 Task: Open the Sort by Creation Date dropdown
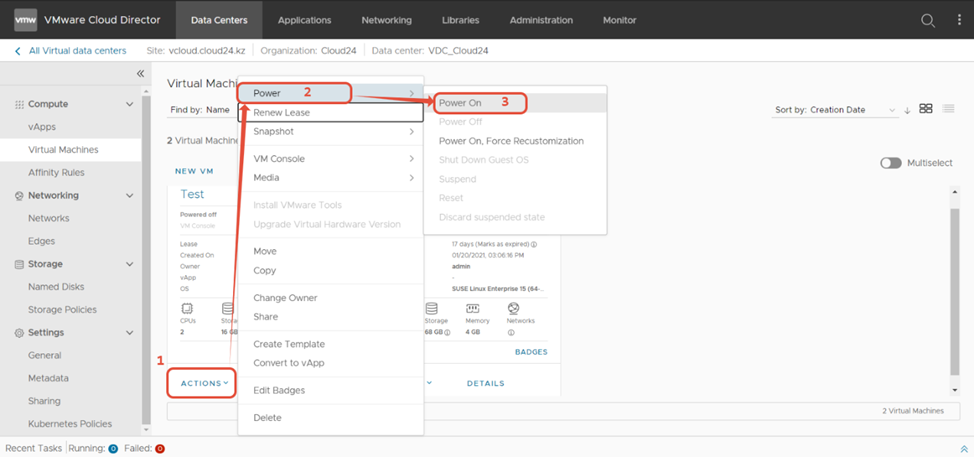tap(836, 110)
